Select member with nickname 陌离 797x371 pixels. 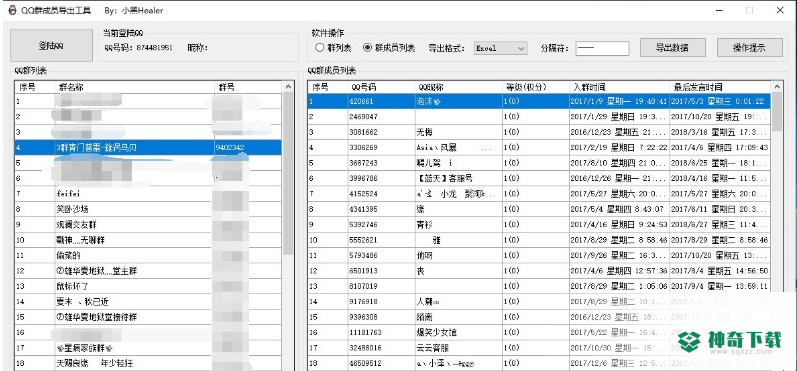[539, 317]
